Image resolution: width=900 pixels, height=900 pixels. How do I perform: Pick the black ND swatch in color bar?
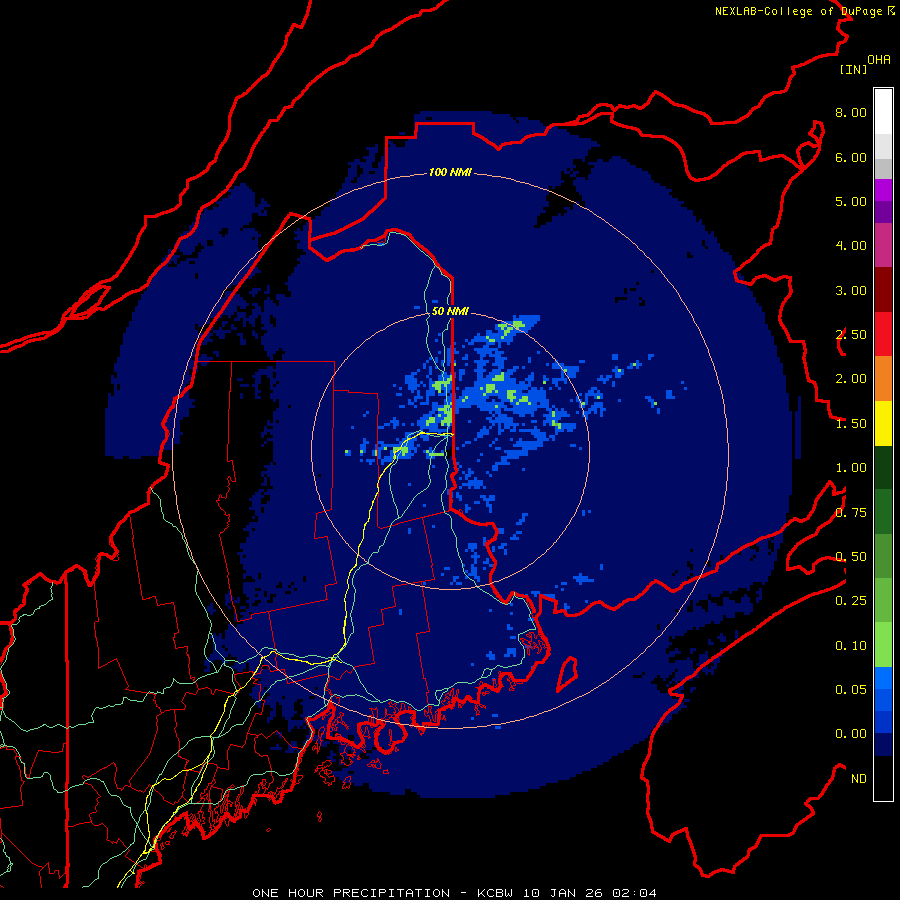[x=883, y=778]
